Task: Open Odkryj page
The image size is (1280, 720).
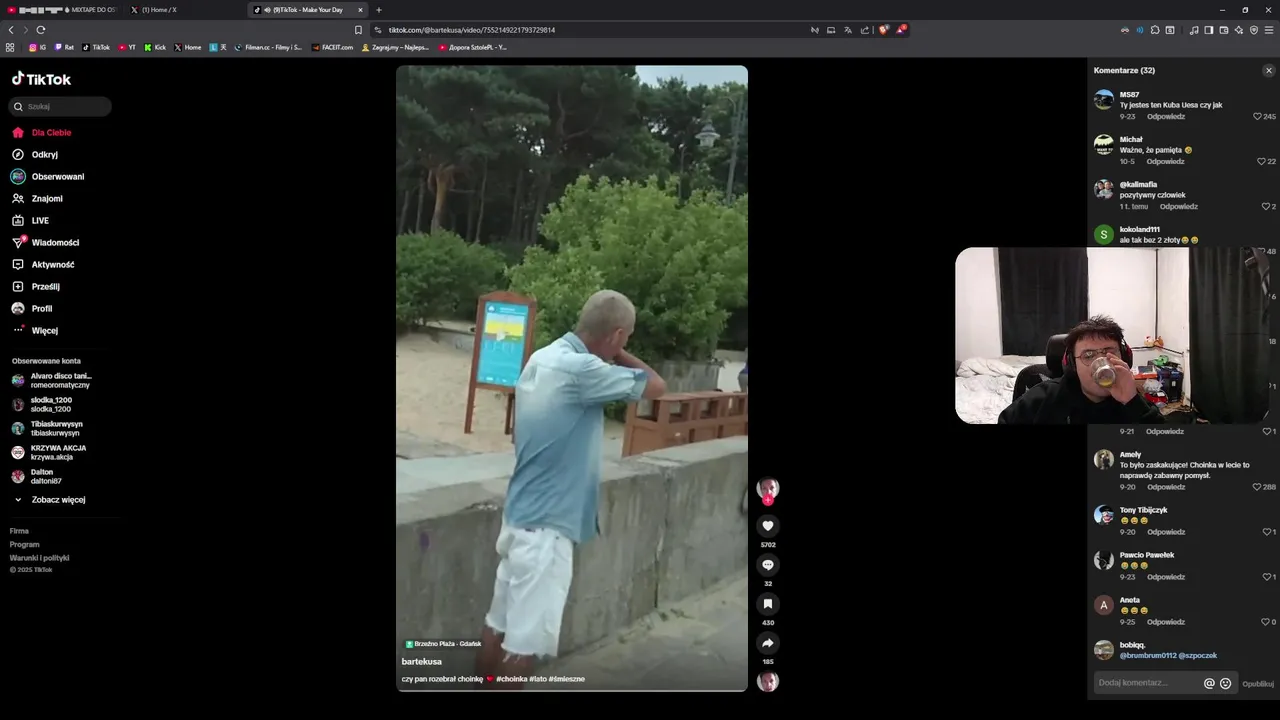Action: pos(35,155)
